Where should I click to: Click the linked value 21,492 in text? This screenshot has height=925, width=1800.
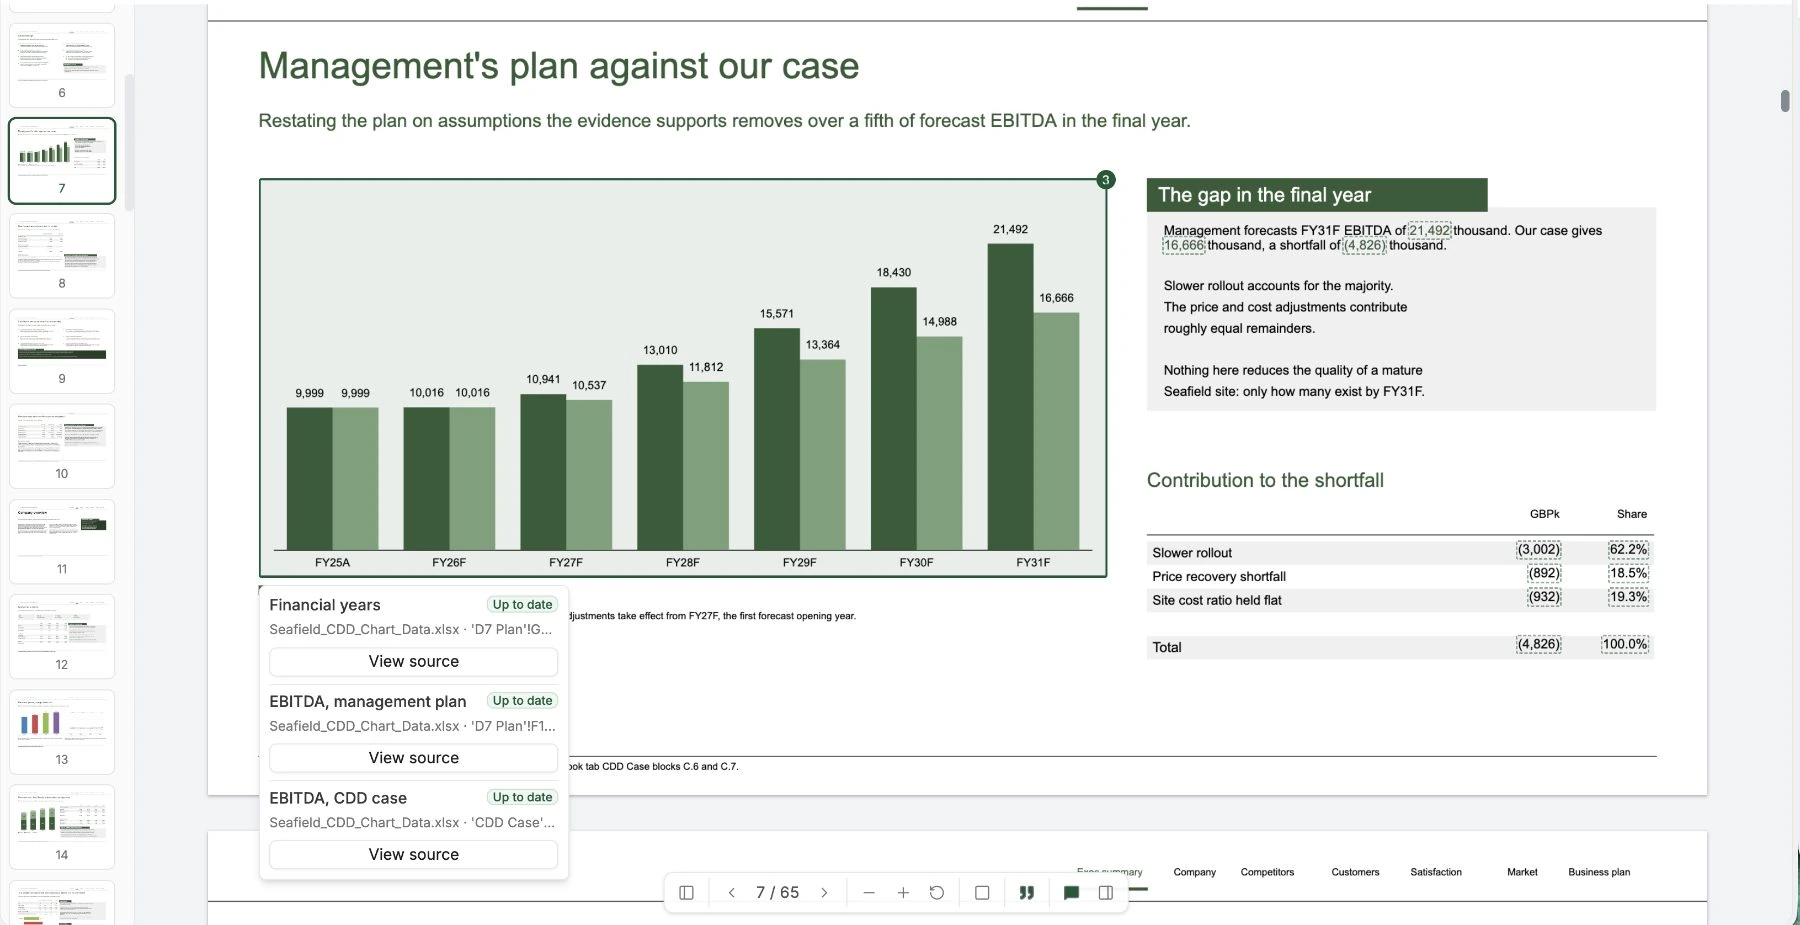coord(1429,230)
